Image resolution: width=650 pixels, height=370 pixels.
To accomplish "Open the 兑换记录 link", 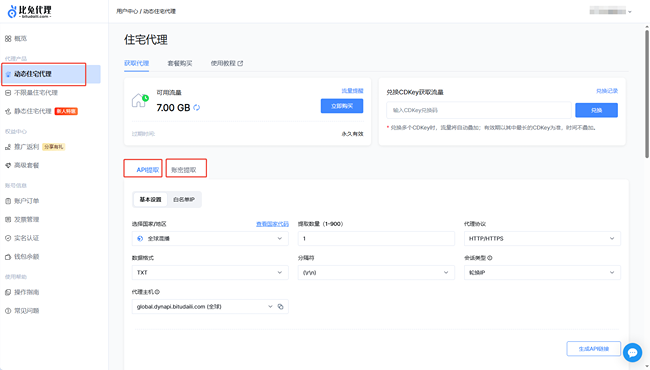I will (x=607, y=91).
